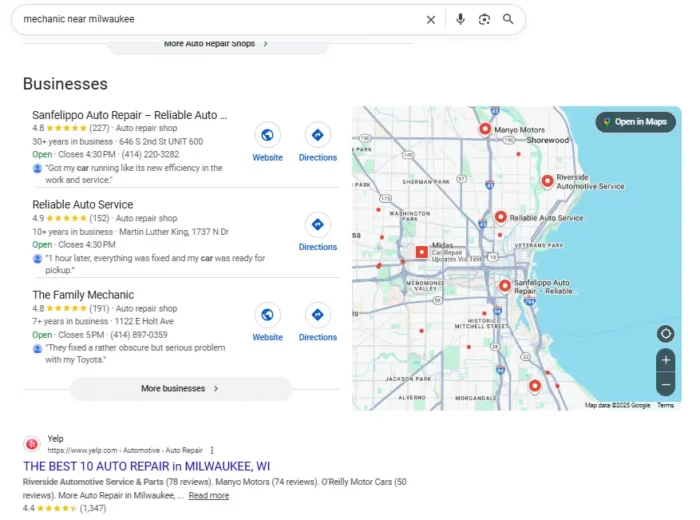
Task: Select the Midas Car Repair square pin
Action: 421,252
